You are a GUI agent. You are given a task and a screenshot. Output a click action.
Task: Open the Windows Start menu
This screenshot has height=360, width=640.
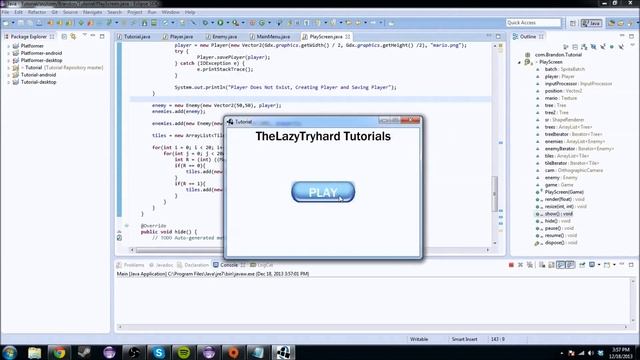click(9, 352)
